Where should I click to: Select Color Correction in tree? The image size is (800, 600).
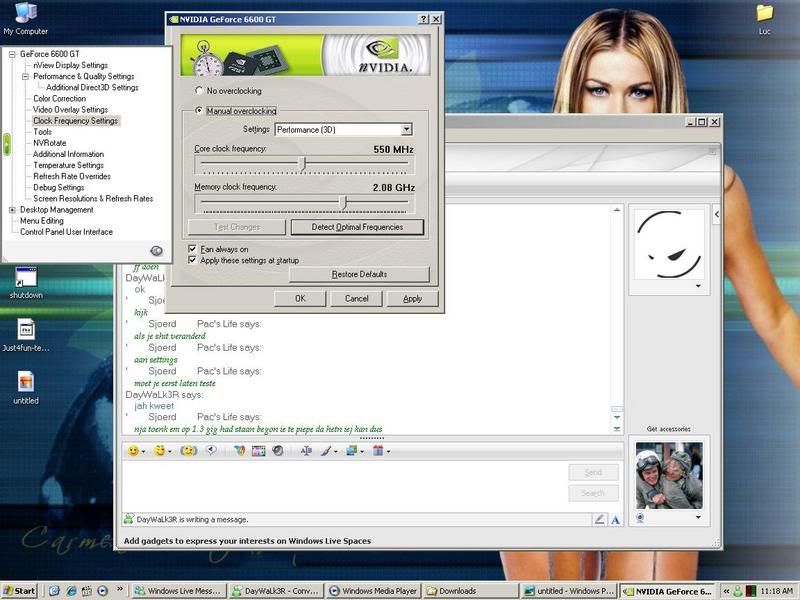[x=59, y=98]
